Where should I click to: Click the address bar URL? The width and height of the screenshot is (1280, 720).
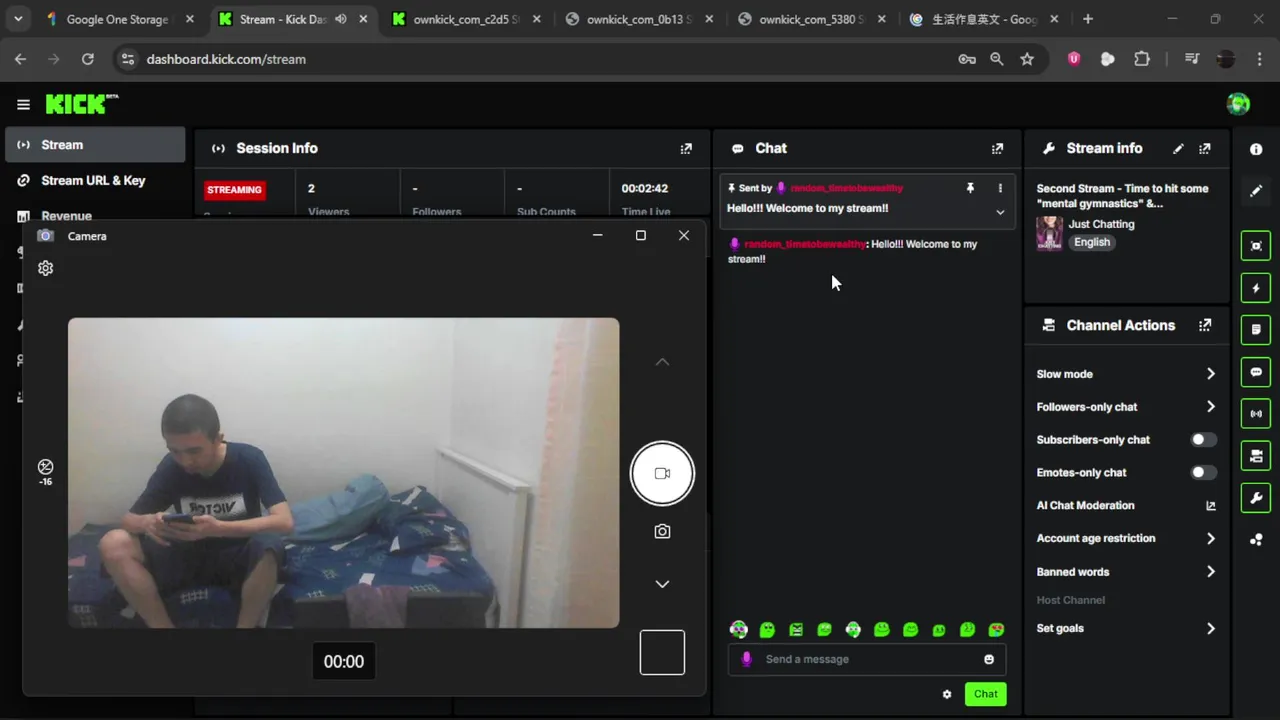pos(226,59)
